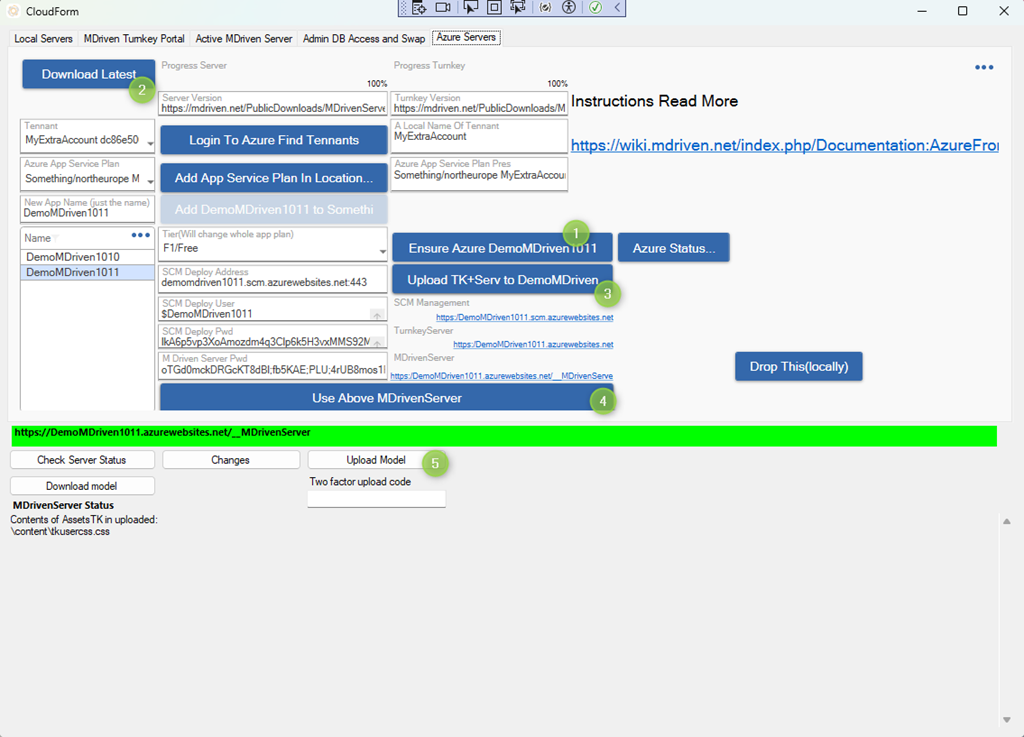This screenshot has height=737, width=1024.
Task: Open the binding failures braces icon
Action: point(545,8)
